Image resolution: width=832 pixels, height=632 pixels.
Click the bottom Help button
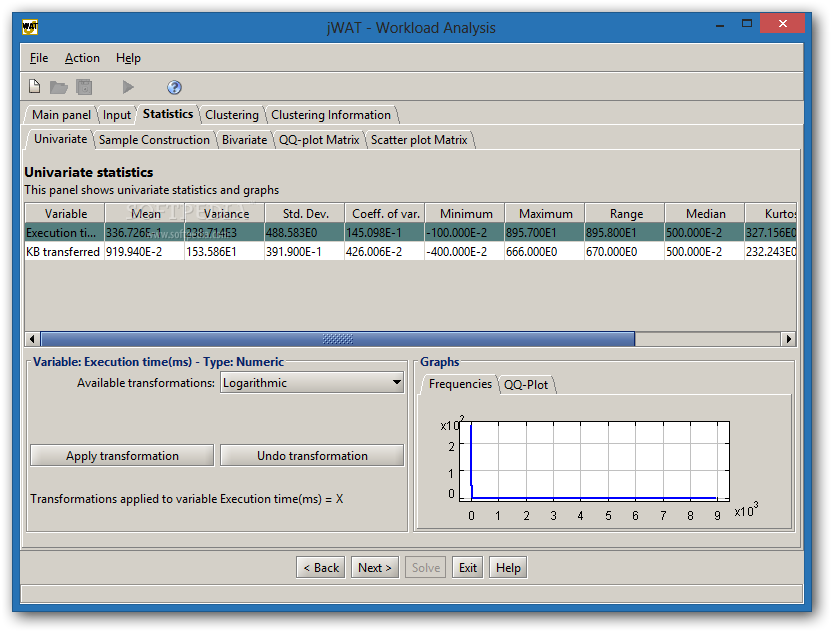click(508, 568)
